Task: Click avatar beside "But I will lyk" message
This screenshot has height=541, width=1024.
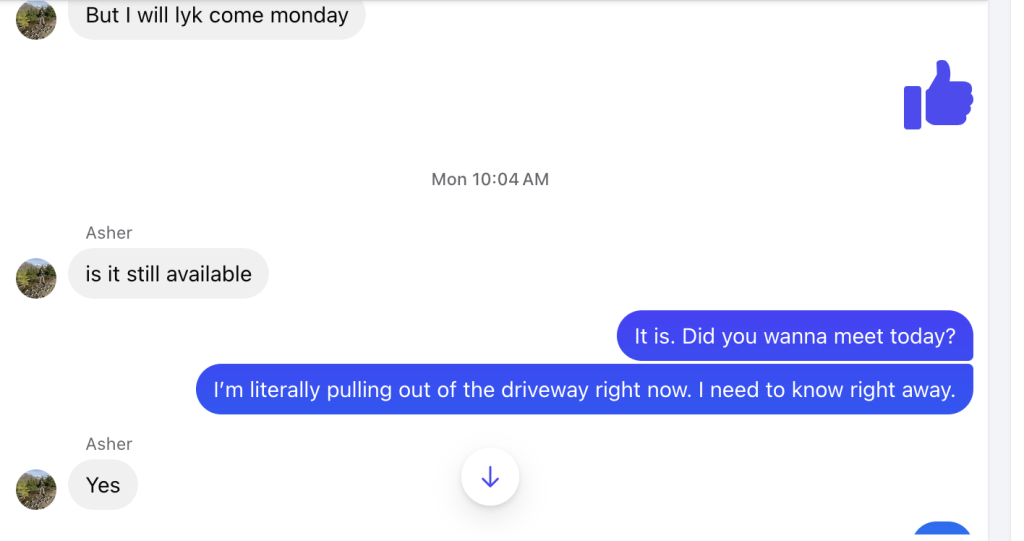Action: (37, 19)
